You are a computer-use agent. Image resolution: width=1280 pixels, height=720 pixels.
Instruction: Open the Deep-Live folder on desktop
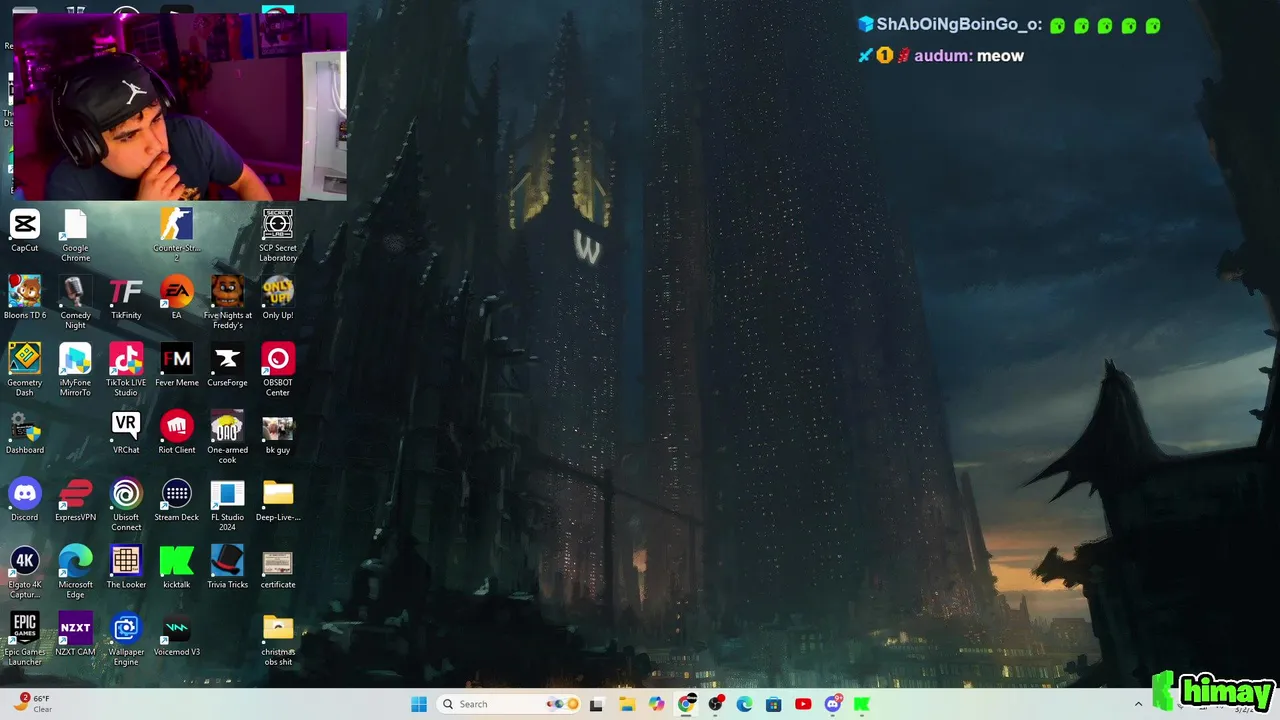point(278,500)
